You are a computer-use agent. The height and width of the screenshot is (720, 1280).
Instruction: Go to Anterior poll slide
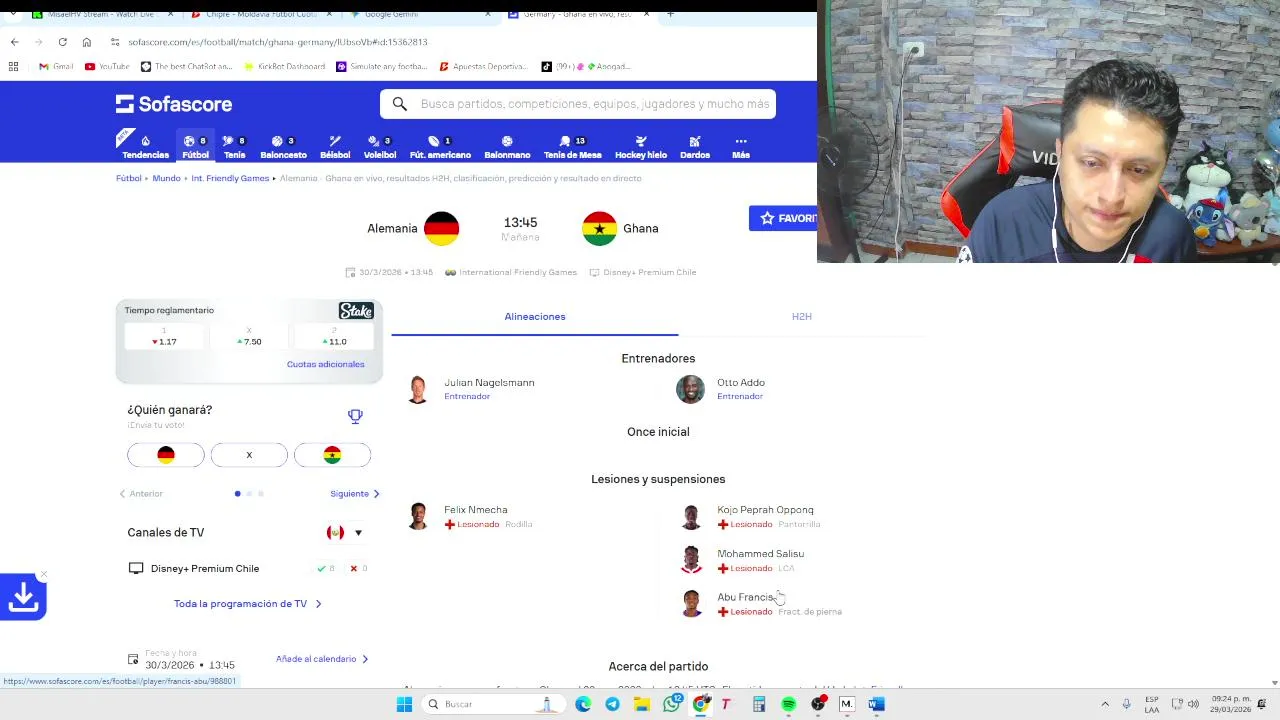141,493
